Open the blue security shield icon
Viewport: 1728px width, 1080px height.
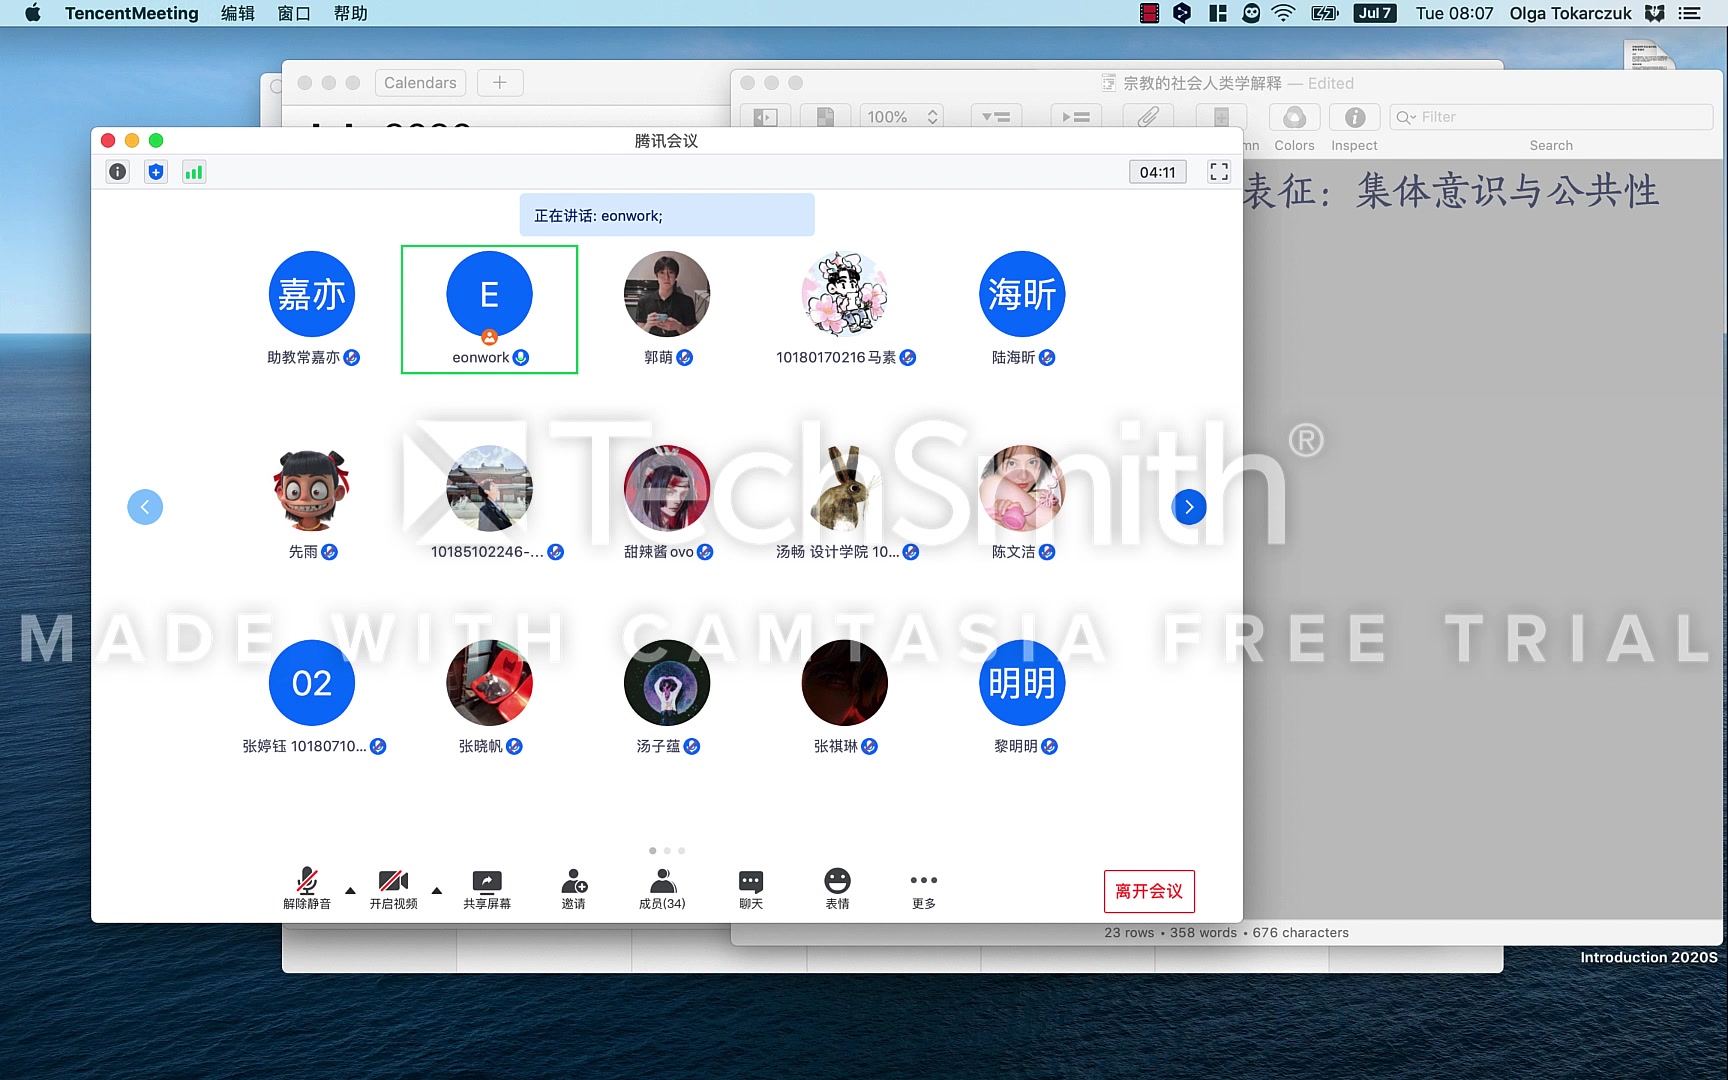156,172
